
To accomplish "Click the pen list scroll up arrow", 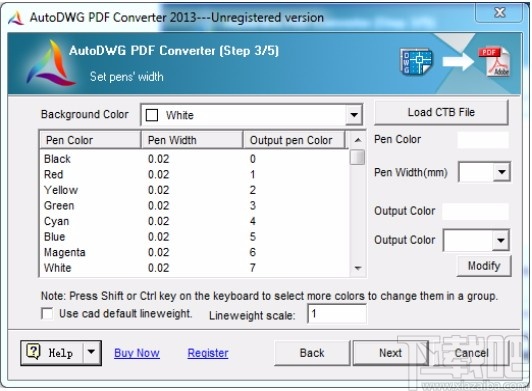I will [358, 140].
